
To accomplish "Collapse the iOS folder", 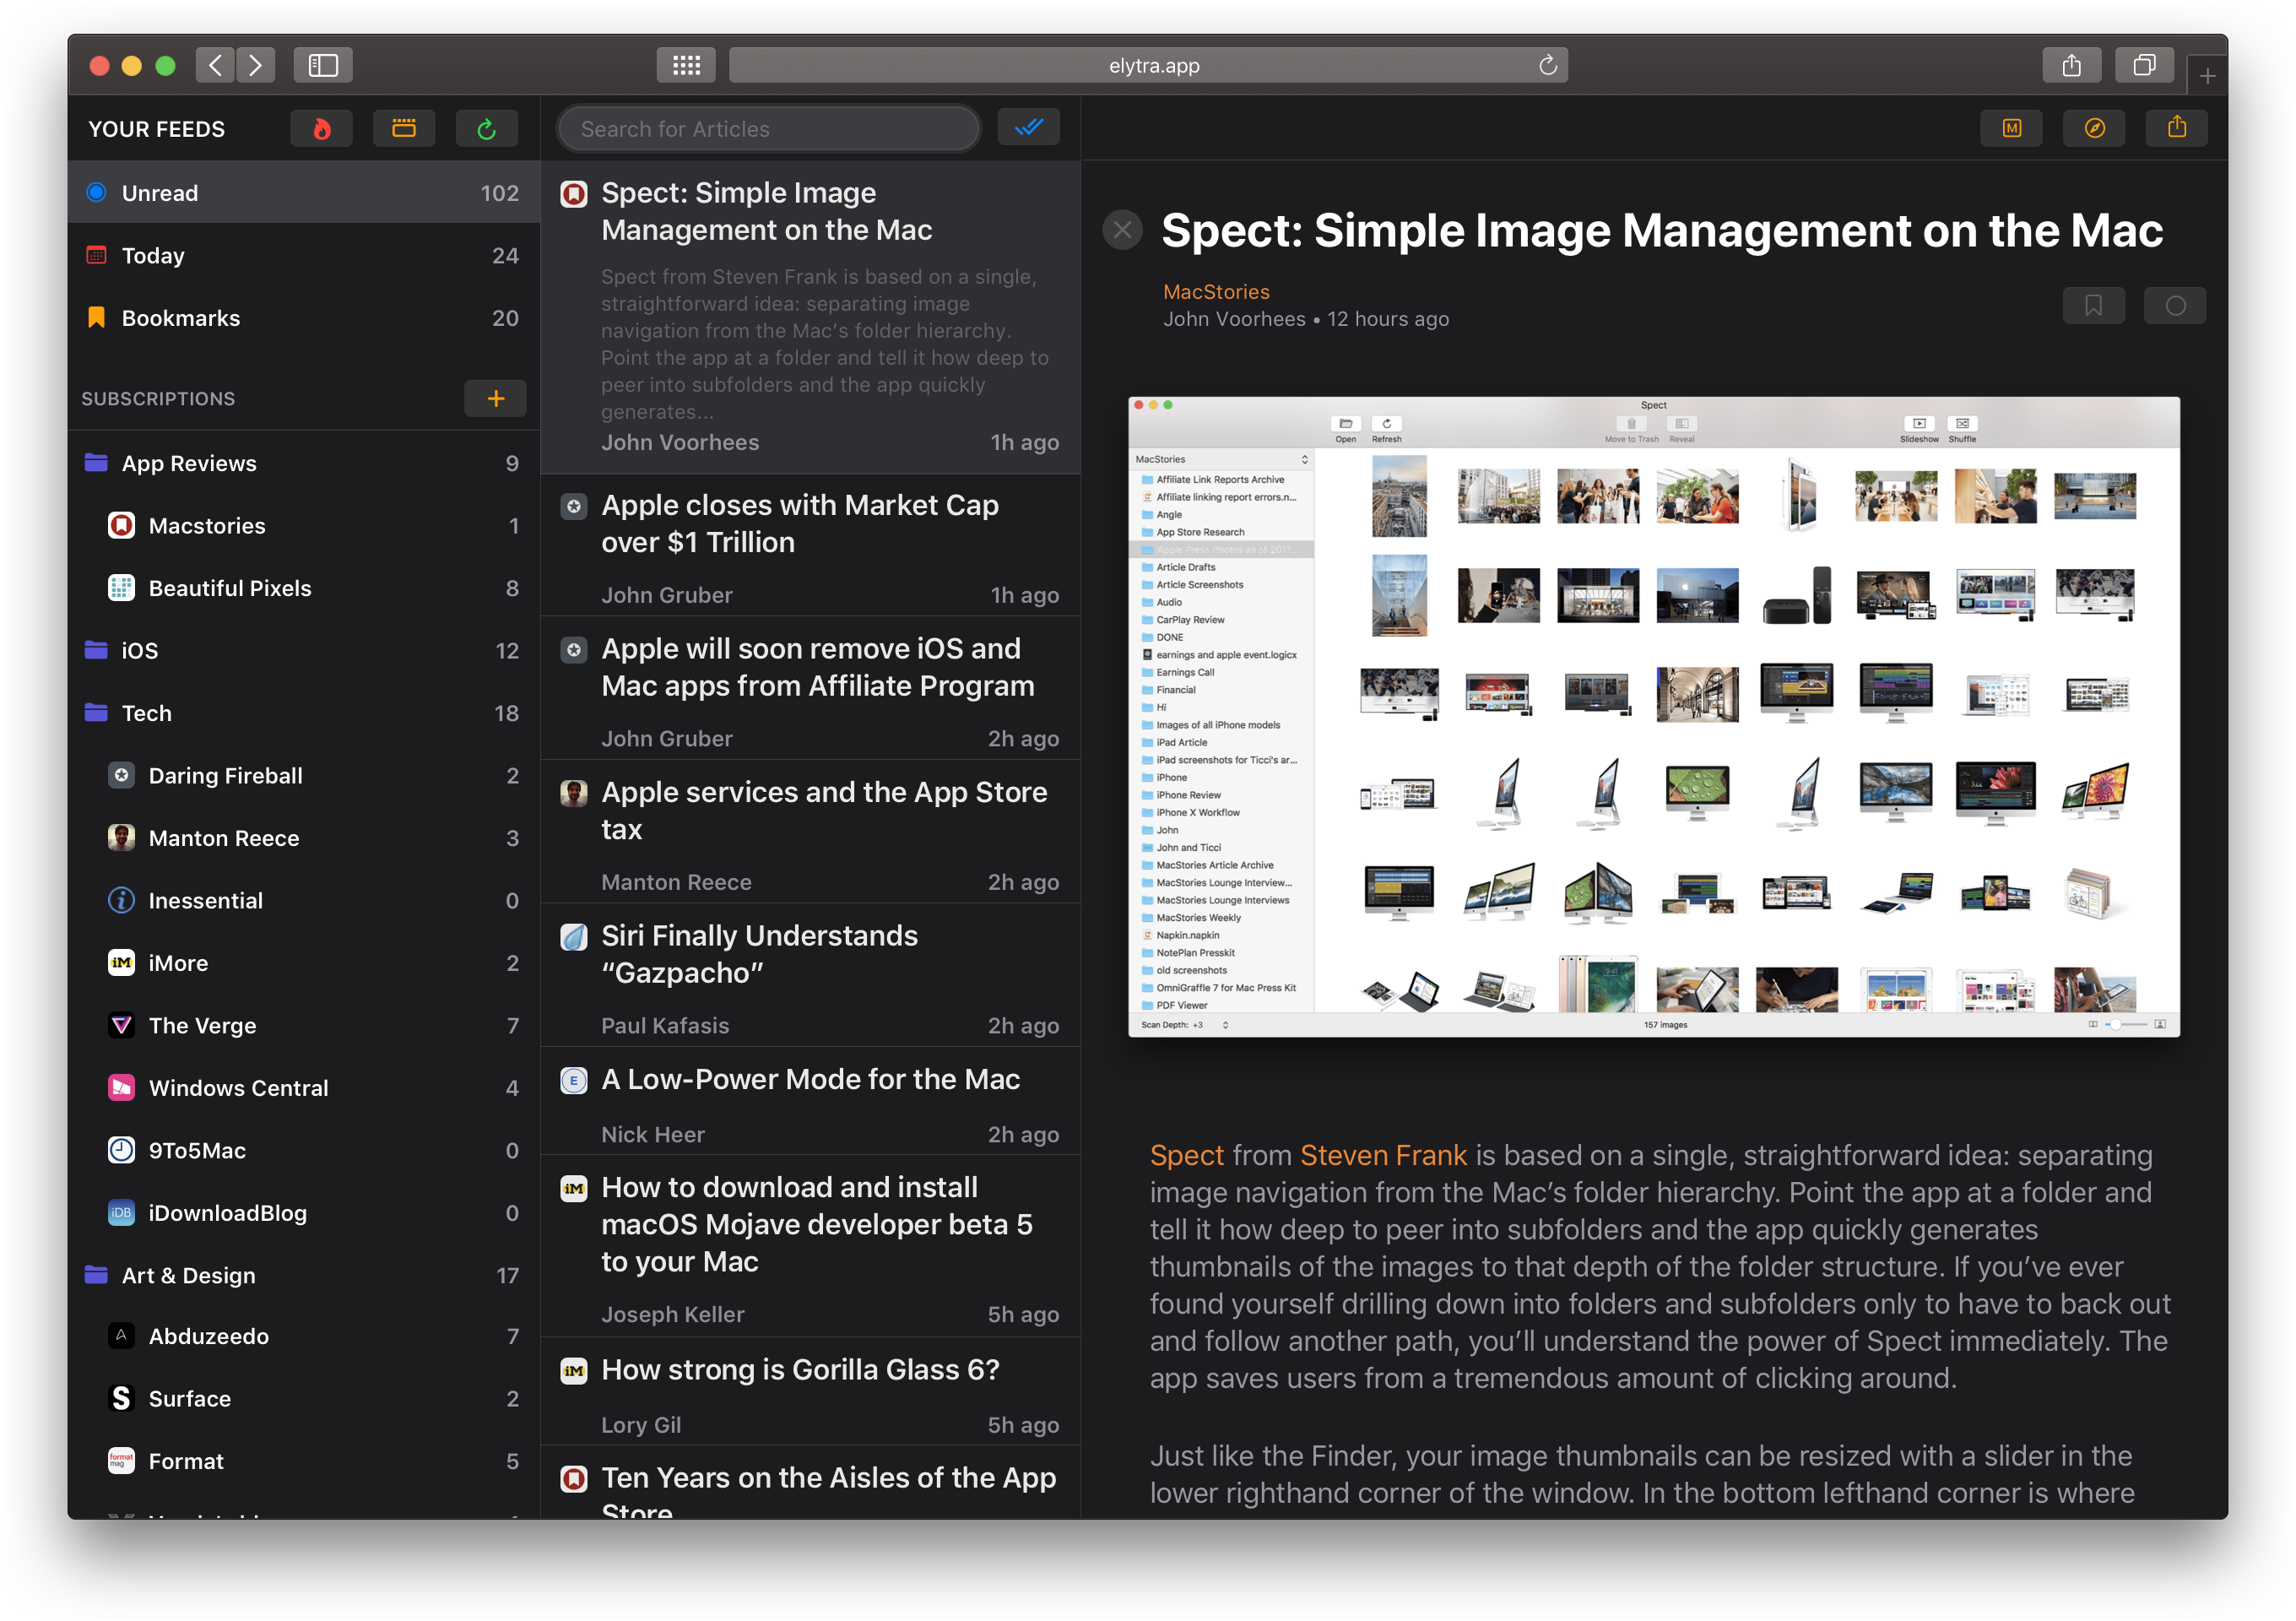I will [304, 650].
